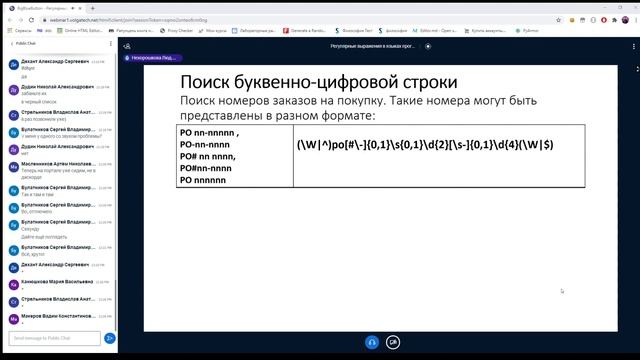Click the back arrow beside Public Chat
This screenshot has width=640, height=360.
(12, 43)
